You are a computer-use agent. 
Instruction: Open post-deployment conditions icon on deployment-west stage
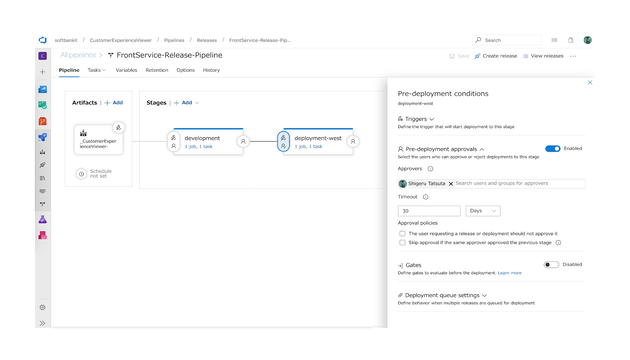click(353, 141)
